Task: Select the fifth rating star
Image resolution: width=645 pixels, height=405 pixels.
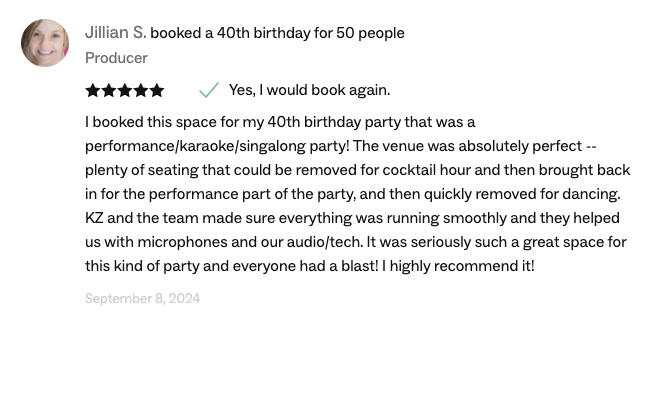Action: pos(157,90)
